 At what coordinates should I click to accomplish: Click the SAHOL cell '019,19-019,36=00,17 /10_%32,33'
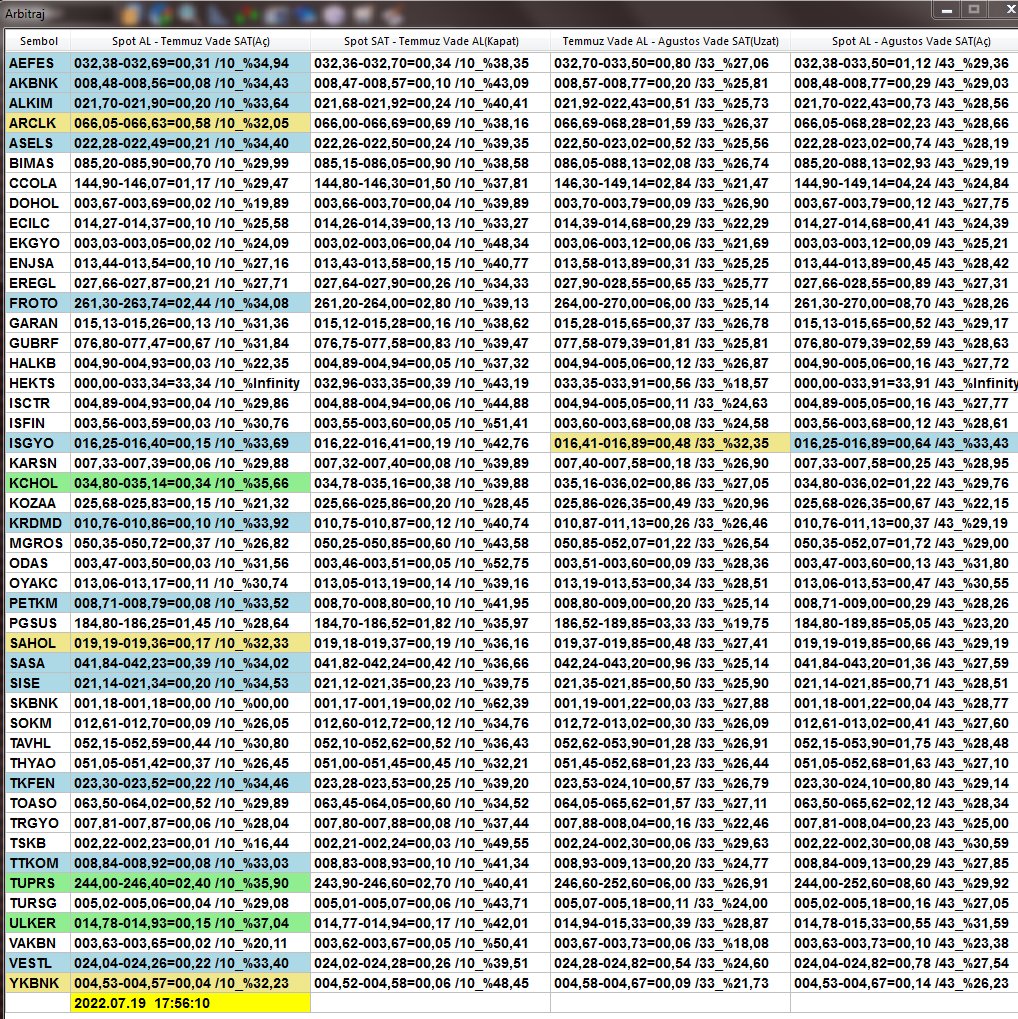(190, 643)
